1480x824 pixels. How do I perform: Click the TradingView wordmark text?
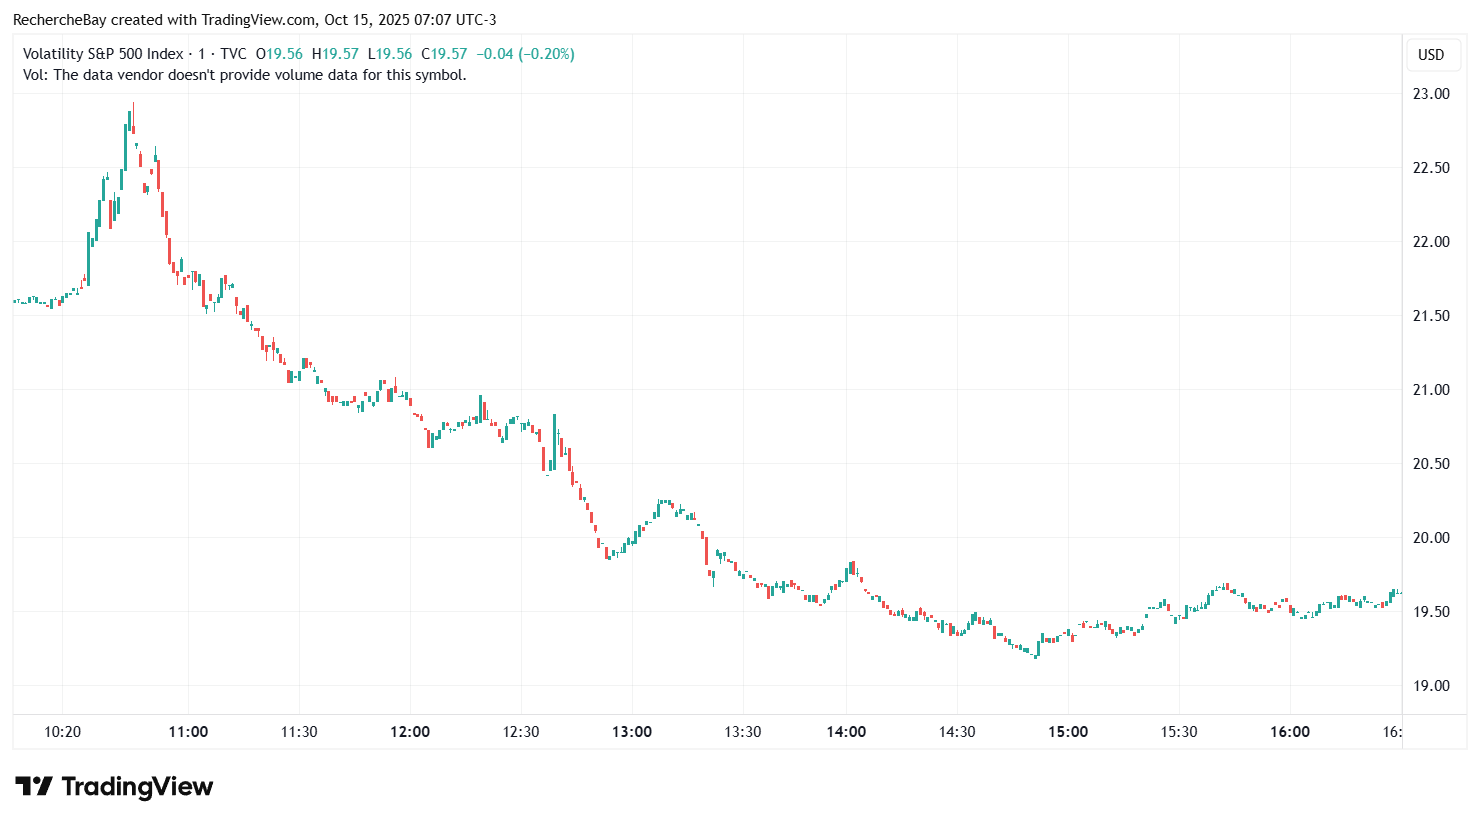(x=137, y=787)
